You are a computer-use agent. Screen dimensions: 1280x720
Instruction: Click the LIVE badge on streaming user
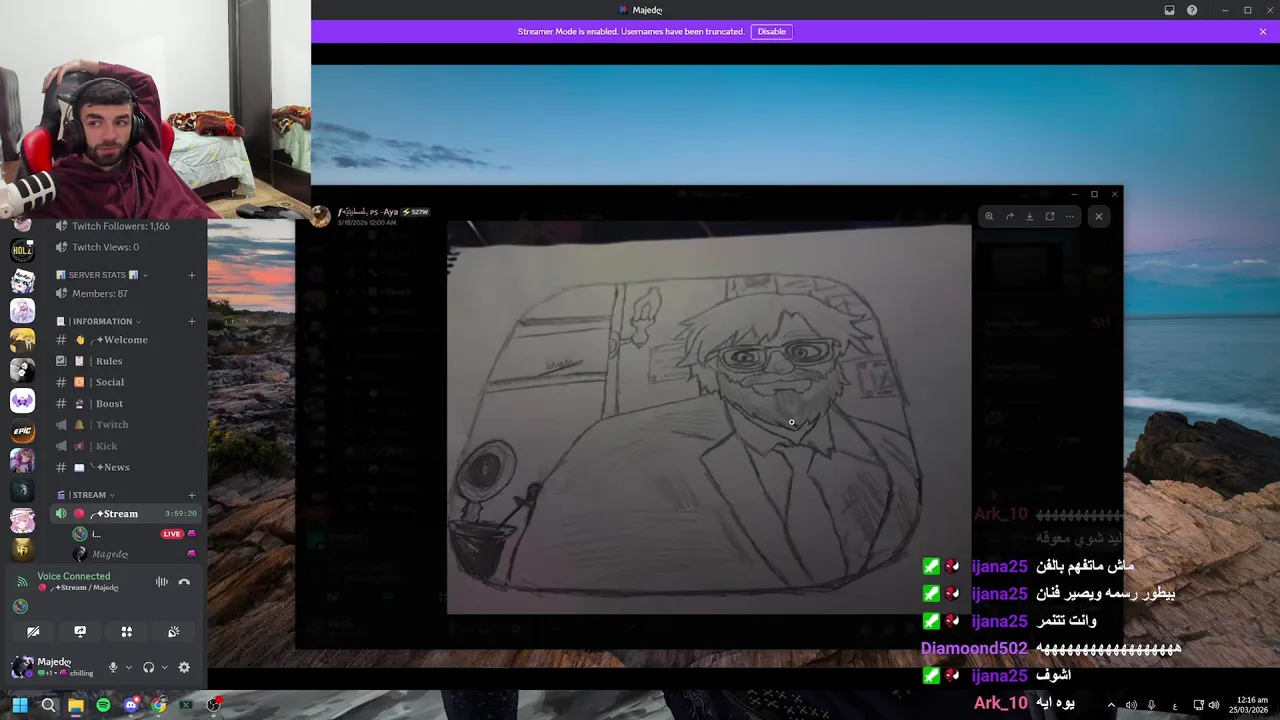(x=173, y=534)
